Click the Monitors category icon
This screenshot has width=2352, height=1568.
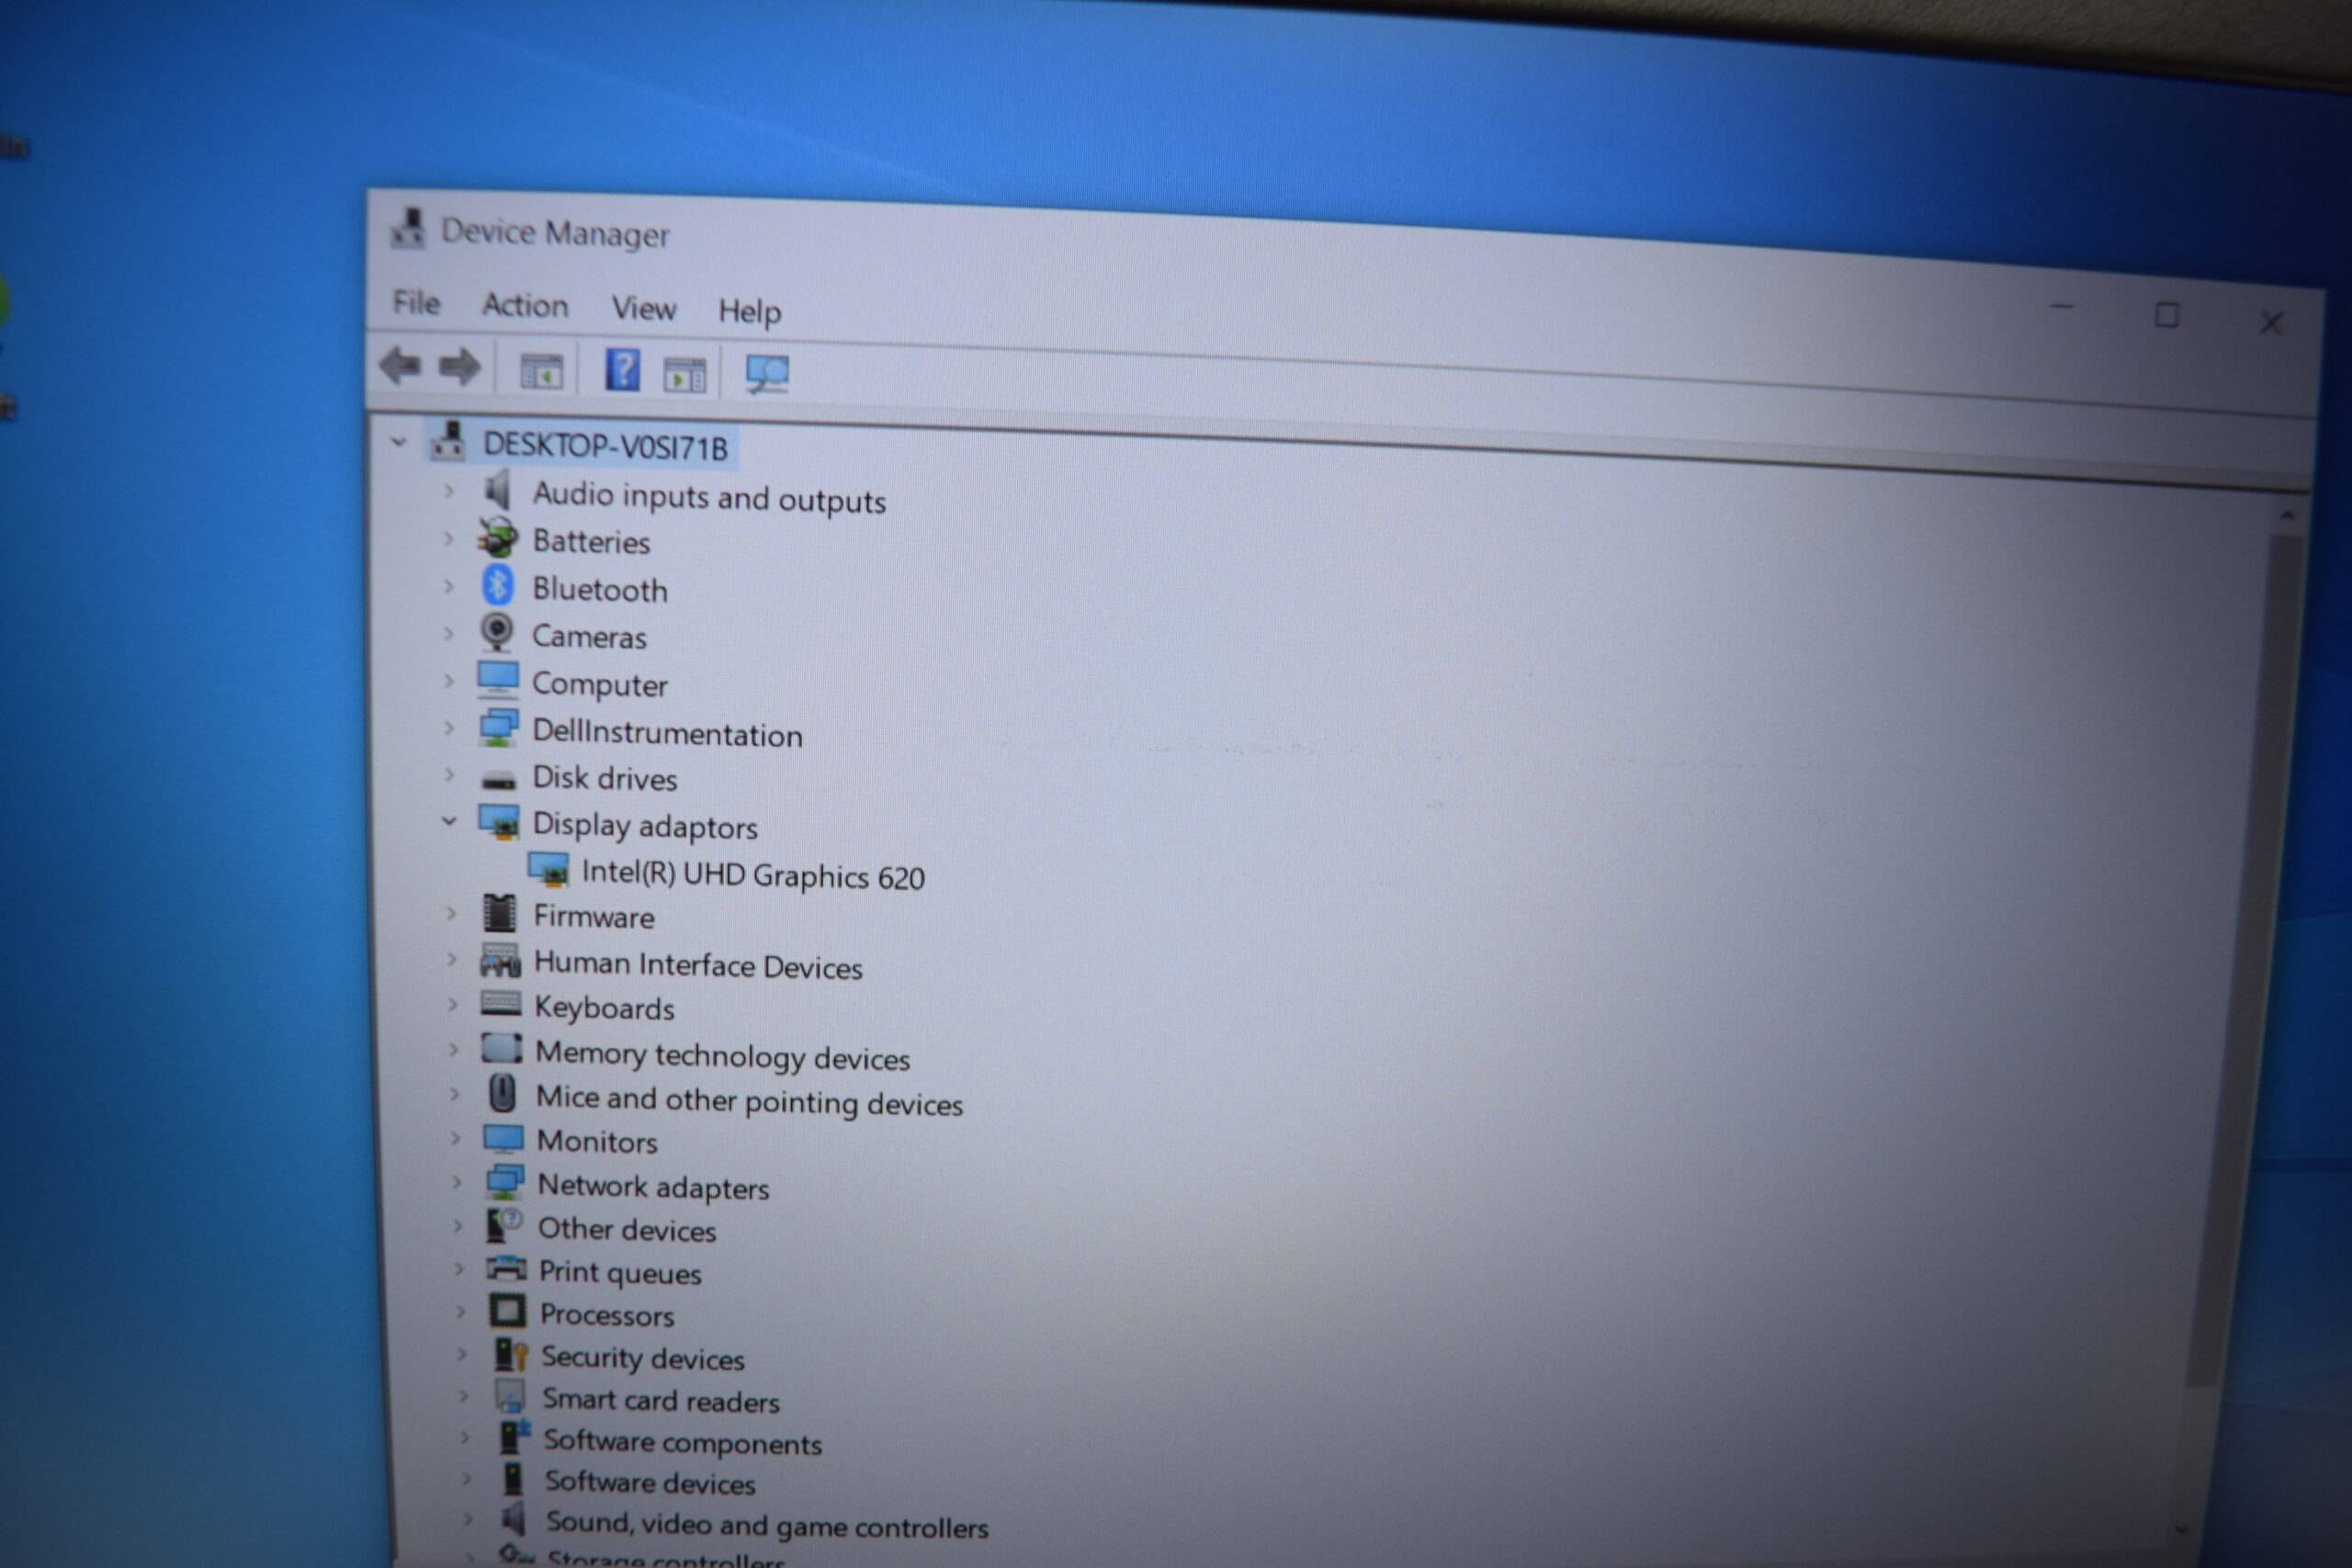click(x=503, y=1138)
